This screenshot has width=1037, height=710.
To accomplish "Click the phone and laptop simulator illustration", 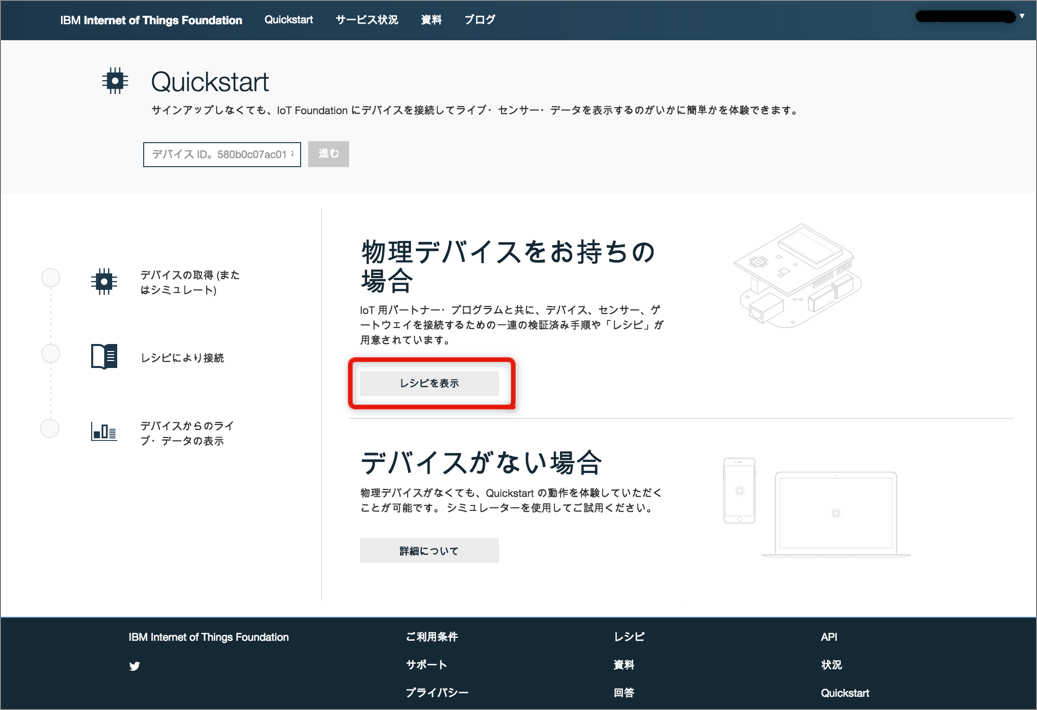I will pyautogui.click(x=816, y=507).
